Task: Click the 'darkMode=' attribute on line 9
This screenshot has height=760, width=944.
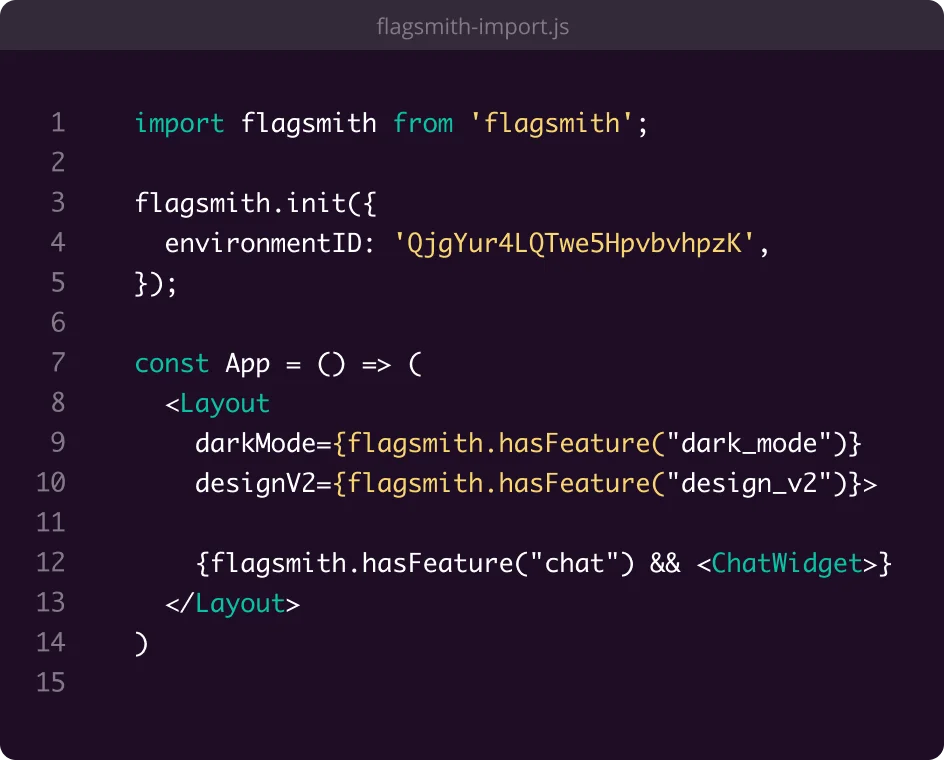Action: pyautogui.click(x=263, y=443)
